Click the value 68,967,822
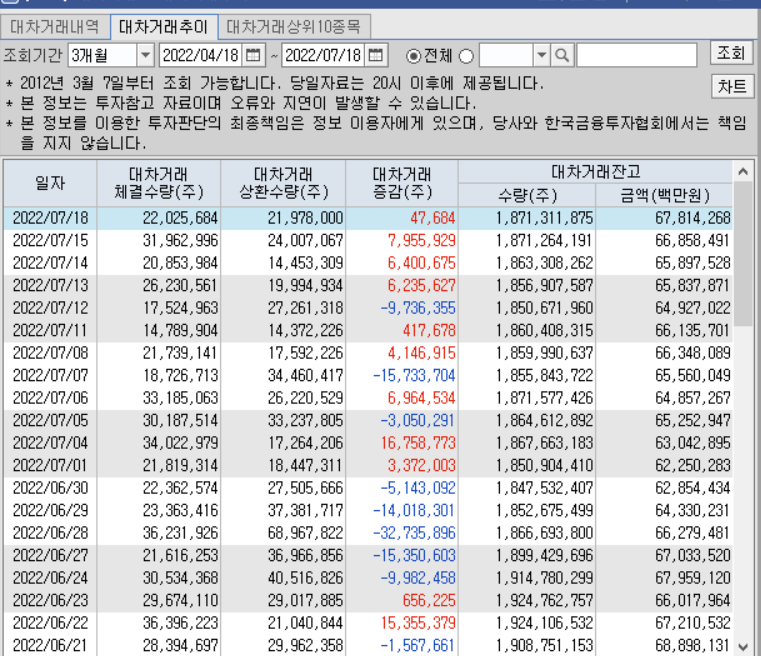 click(306, 533)
